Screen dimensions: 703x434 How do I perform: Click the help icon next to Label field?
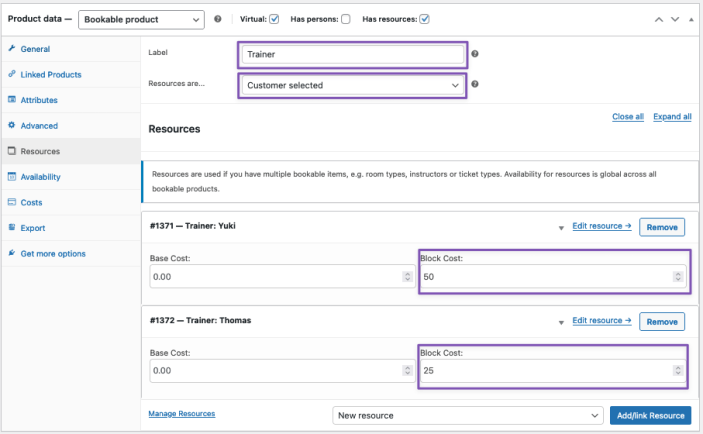(x=475, y=54)
